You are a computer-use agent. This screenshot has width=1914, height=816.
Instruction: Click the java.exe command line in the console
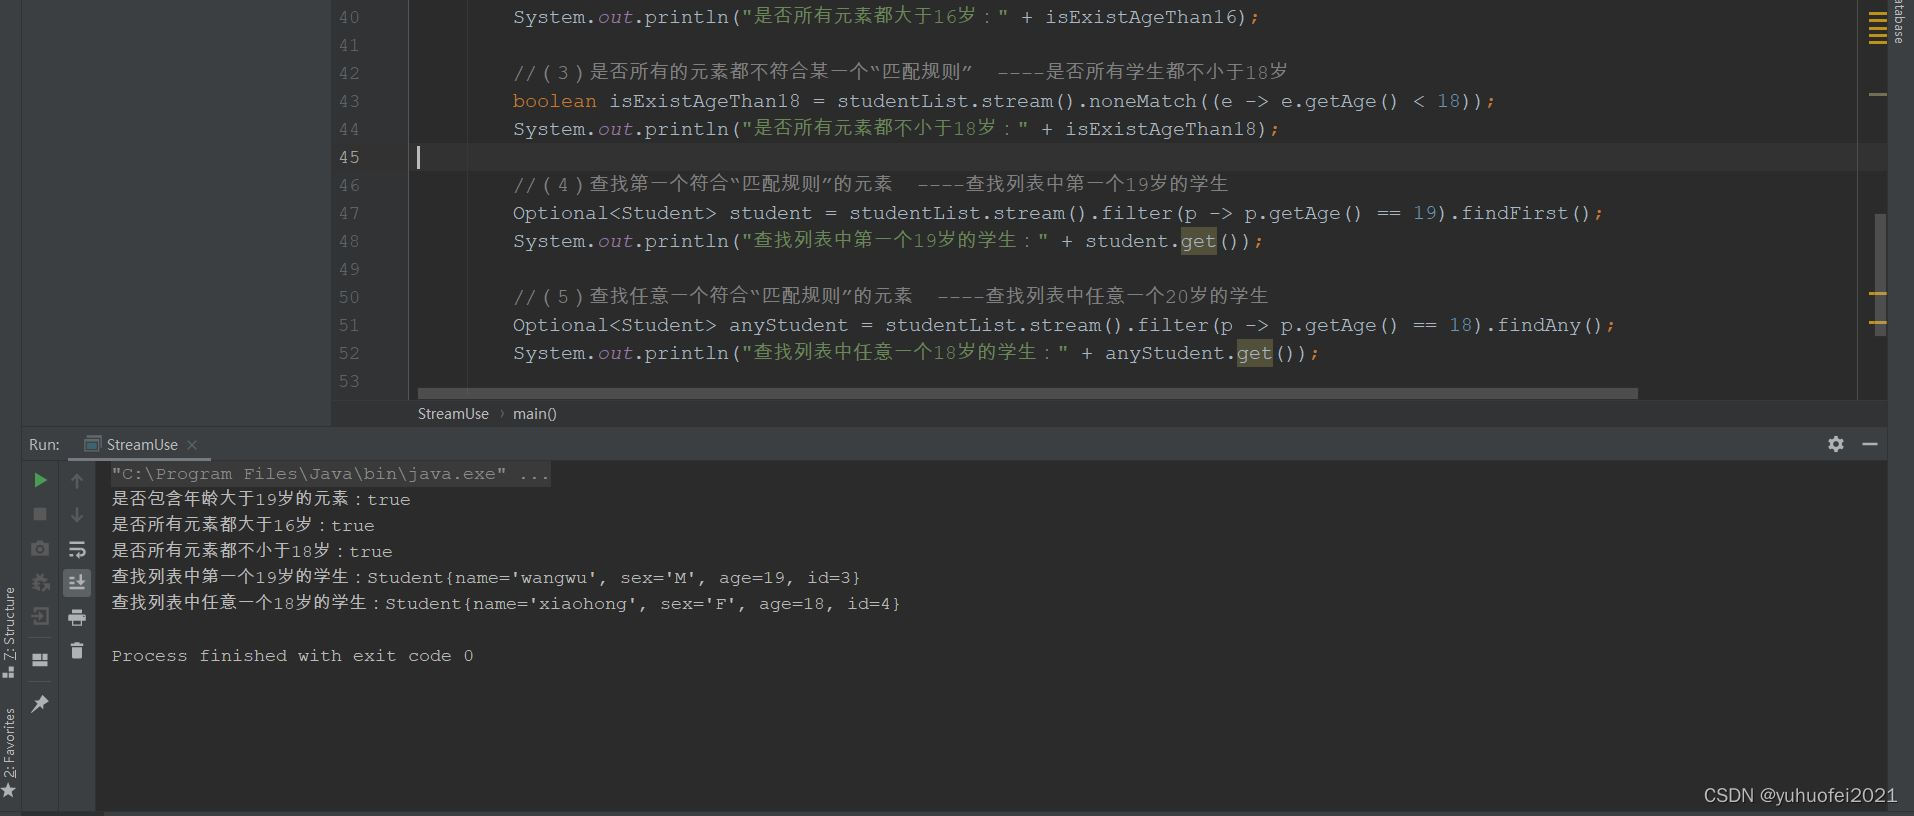coord(330,474)
